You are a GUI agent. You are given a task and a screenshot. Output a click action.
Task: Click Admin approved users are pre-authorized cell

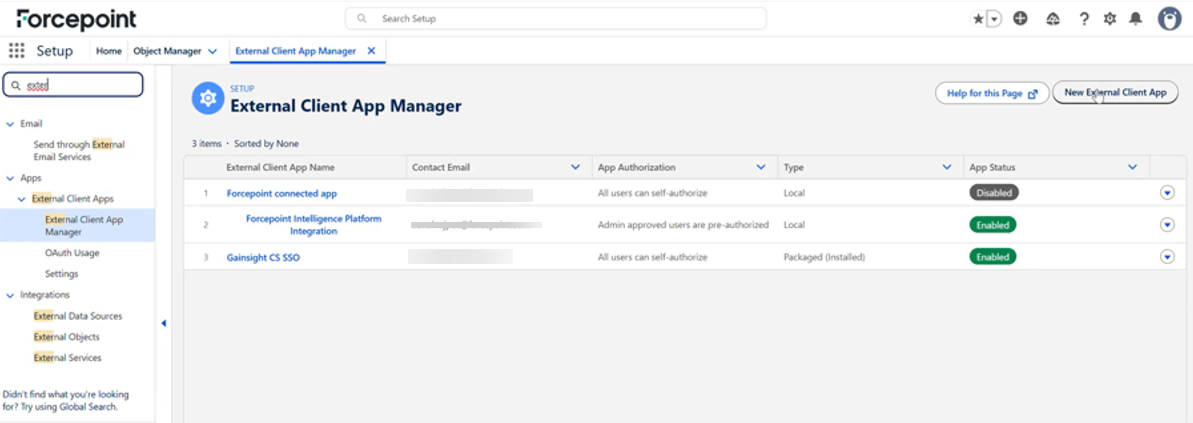click(683, 225)
